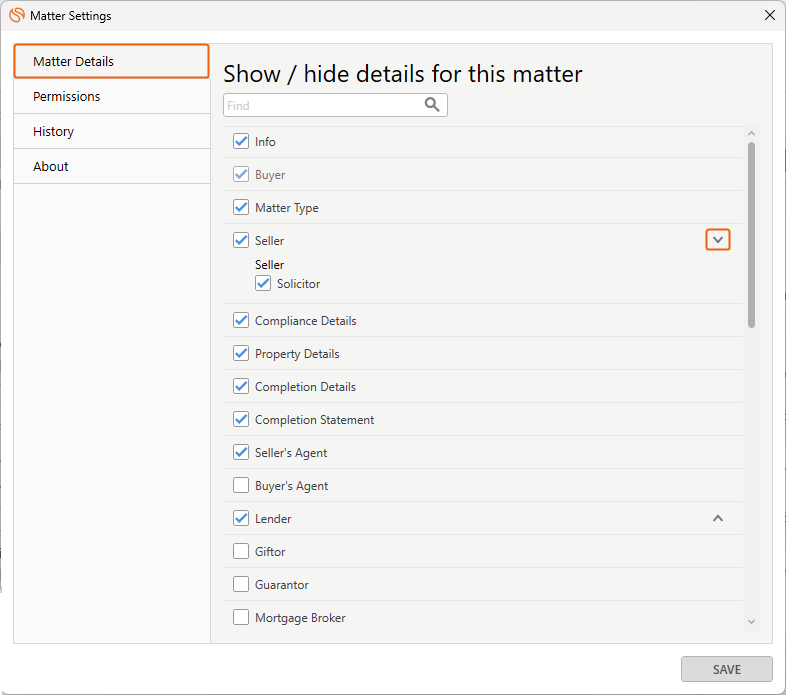Collapse the Seller section chevron

(718, 240)
